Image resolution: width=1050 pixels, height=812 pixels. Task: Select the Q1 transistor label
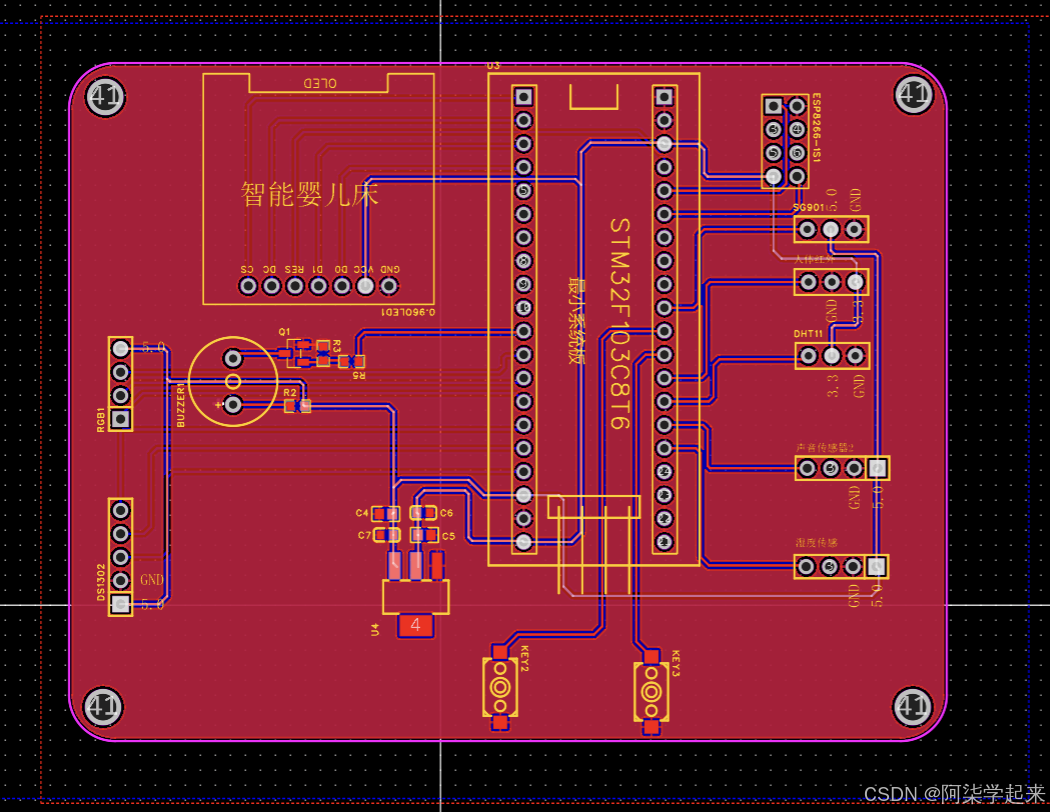285,332
